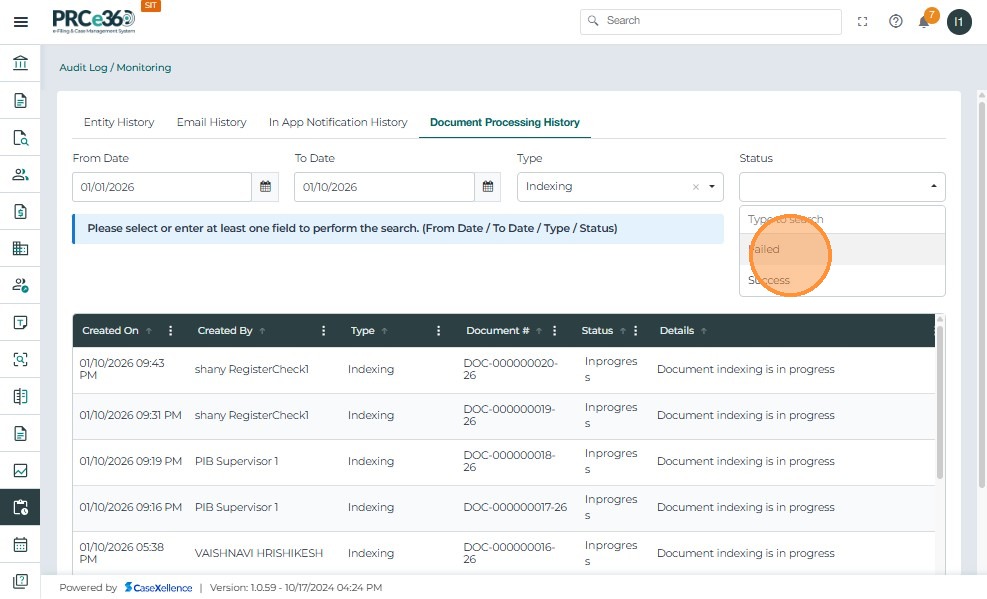Open the calendar icon in sidebar
987x599 pixels.
20,545
